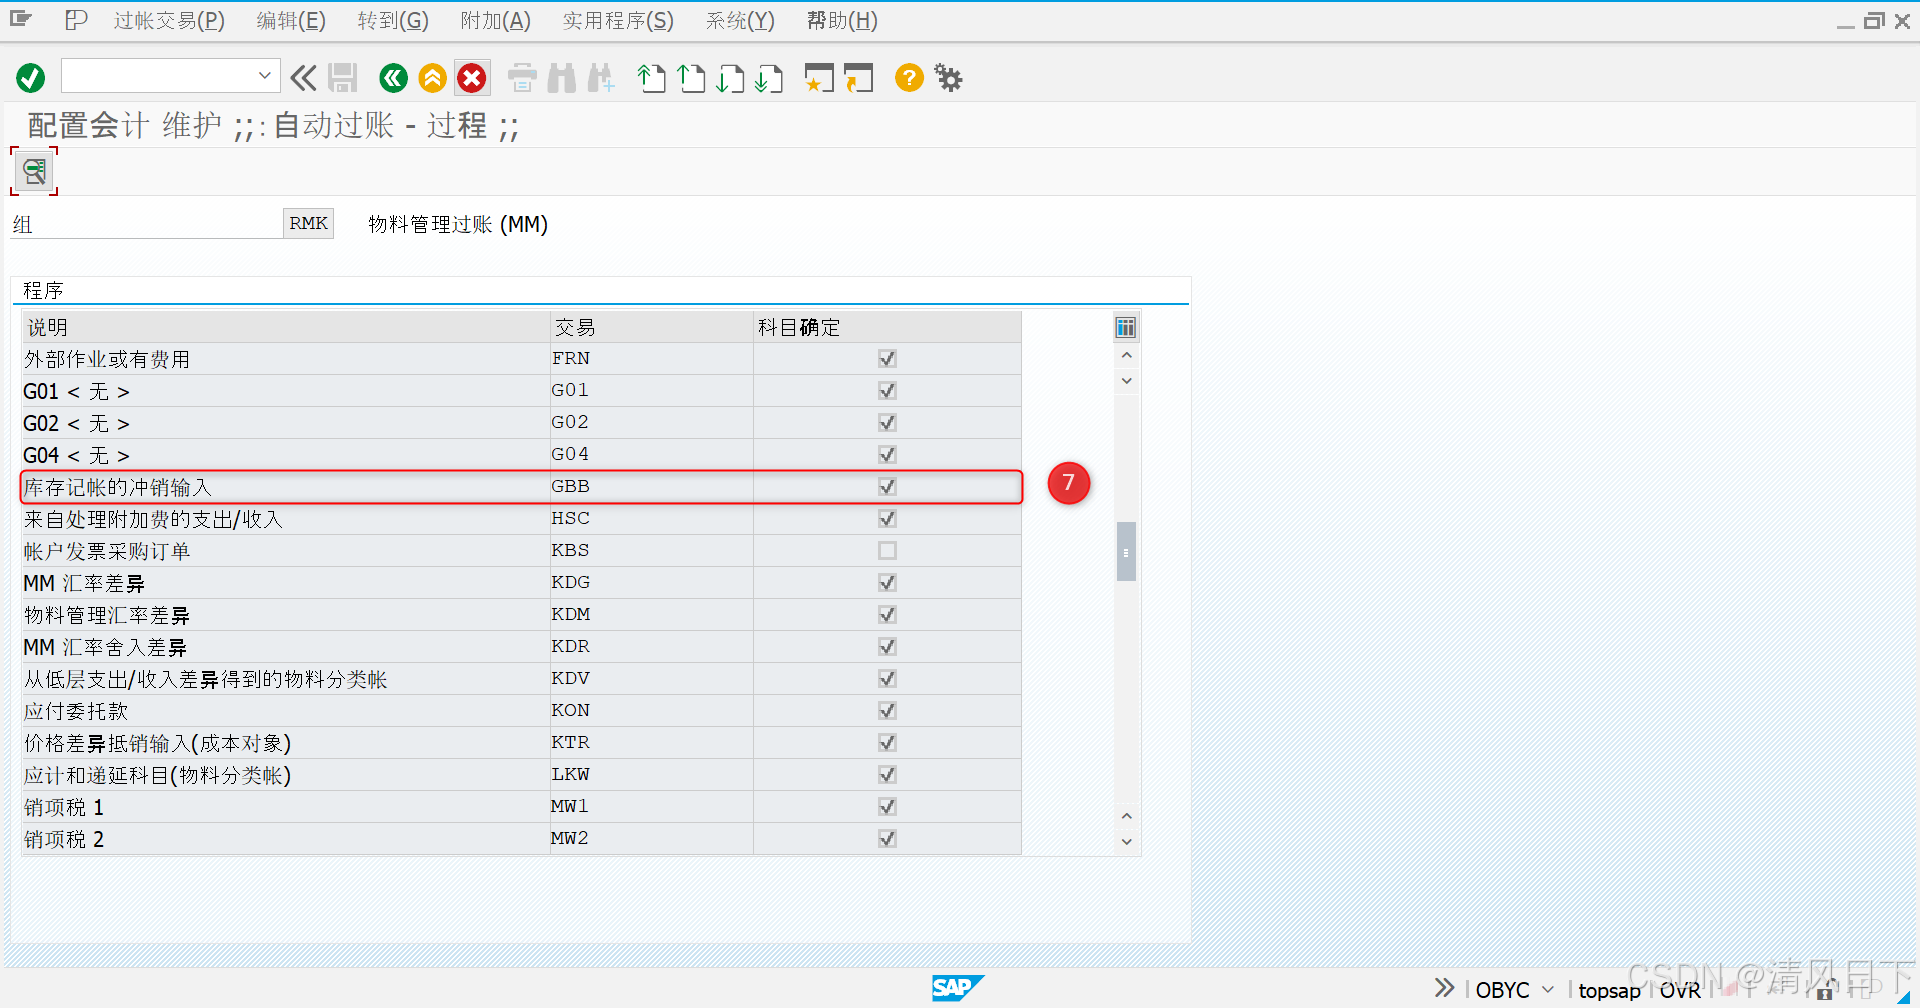The width and height of the screenshot is (1920, 1008).
Task: Open the command field dropdown arrow
Action: point(264,75)
